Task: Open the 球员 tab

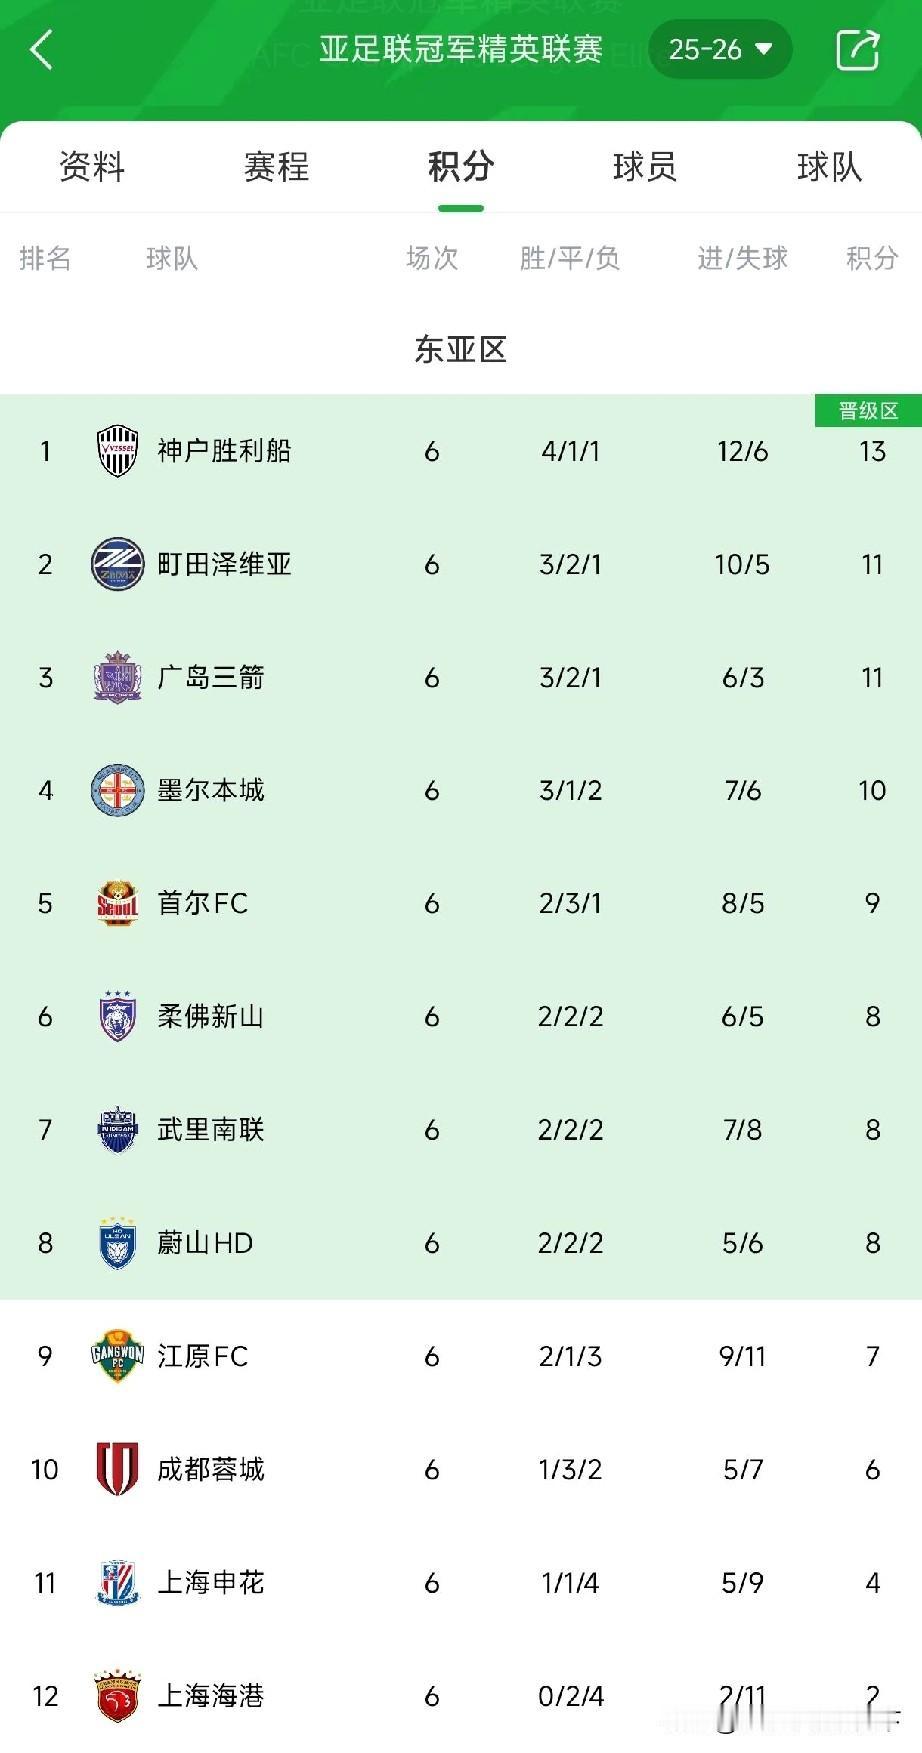Action: click(644, 167)
